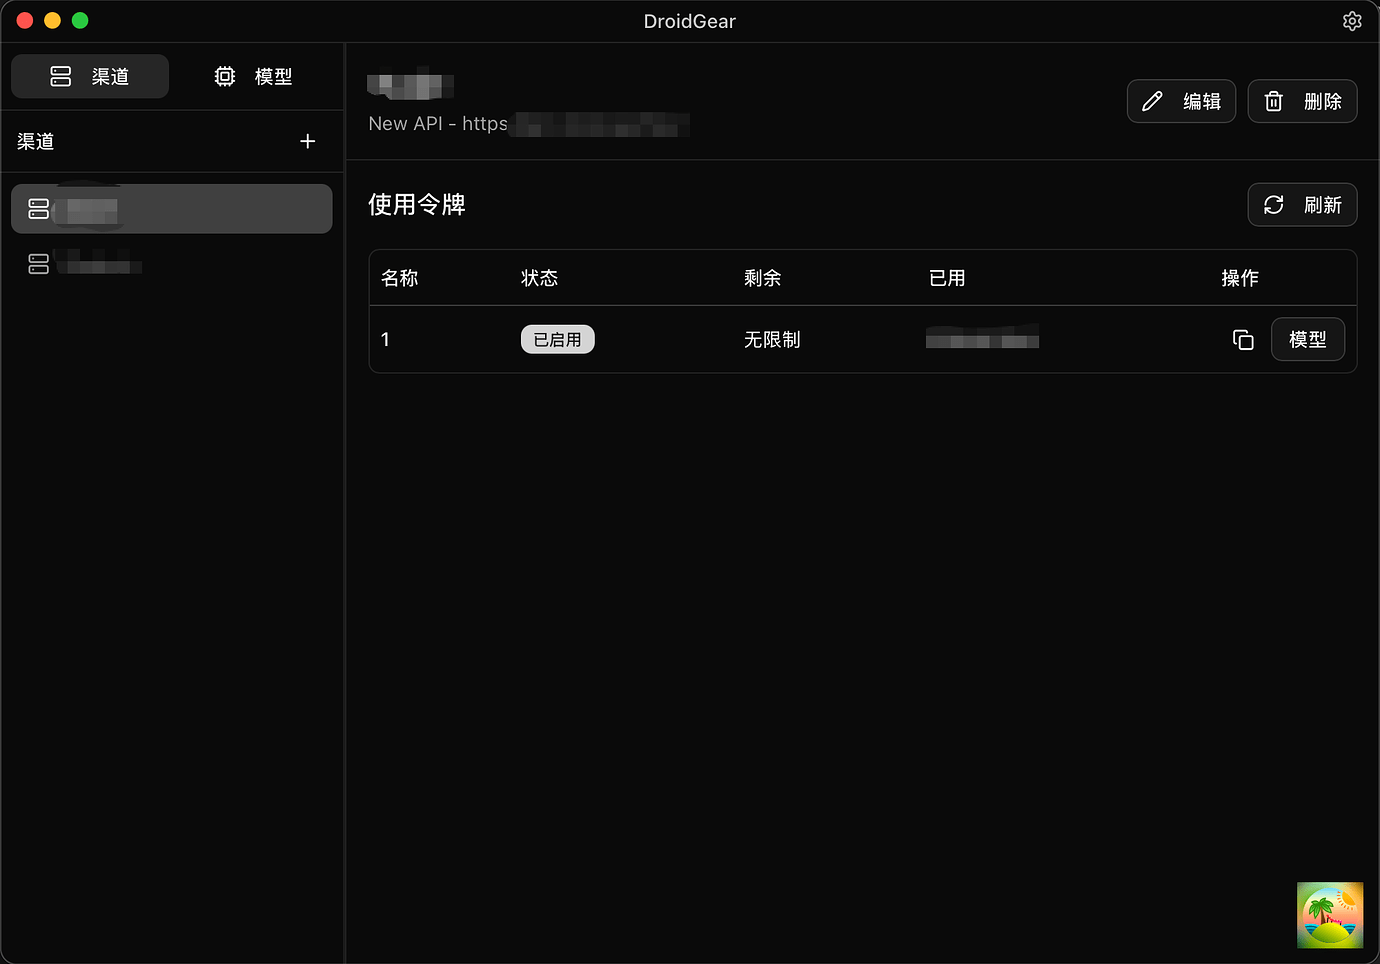Image resolution: width=1380 pixels, height=964 pixels.
Task: Click the 无限制 remaining value
Action: click(x=772, y=340)
